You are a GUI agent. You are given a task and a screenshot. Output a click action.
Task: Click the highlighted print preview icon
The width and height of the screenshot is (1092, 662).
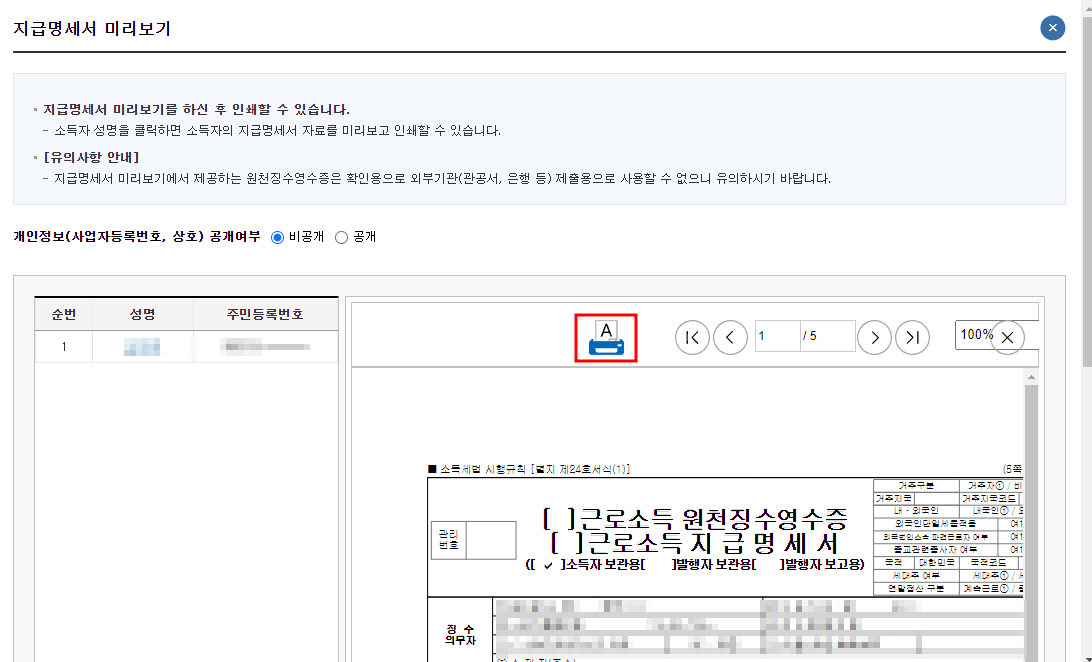[605, 337]
